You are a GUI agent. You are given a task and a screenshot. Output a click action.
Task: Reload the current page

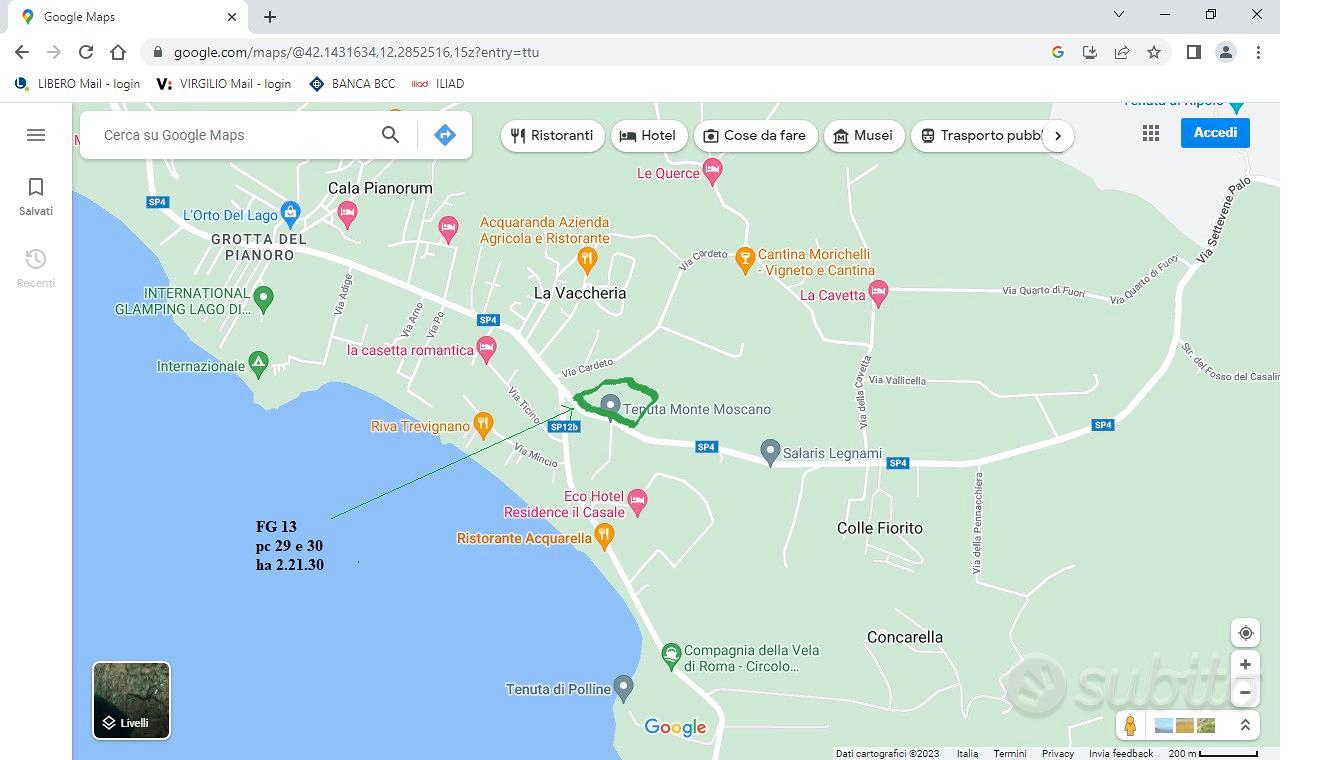[86, 52]
